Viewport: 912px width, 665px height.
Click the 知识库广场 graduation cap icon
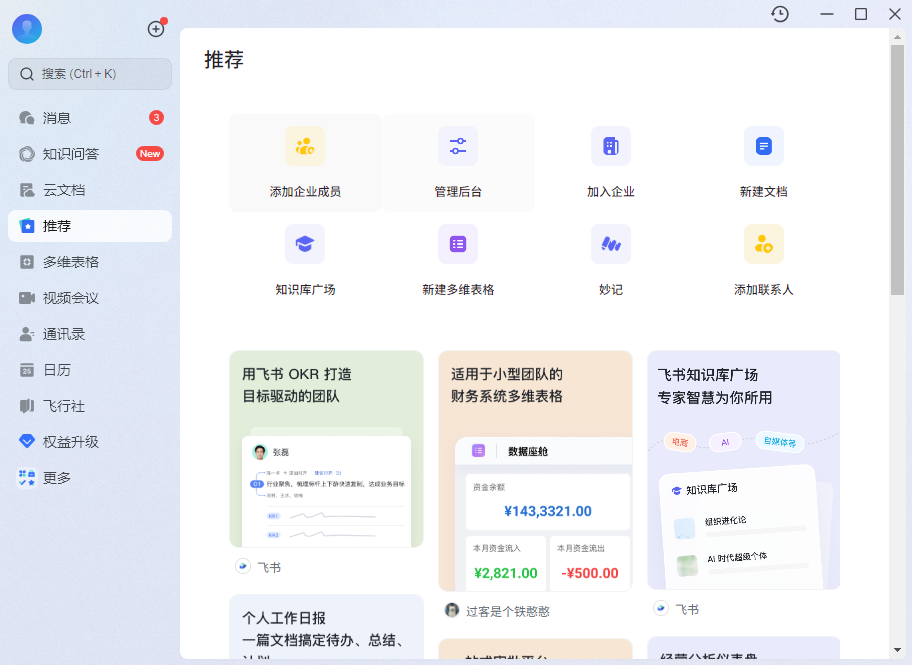tap(305, 244)
